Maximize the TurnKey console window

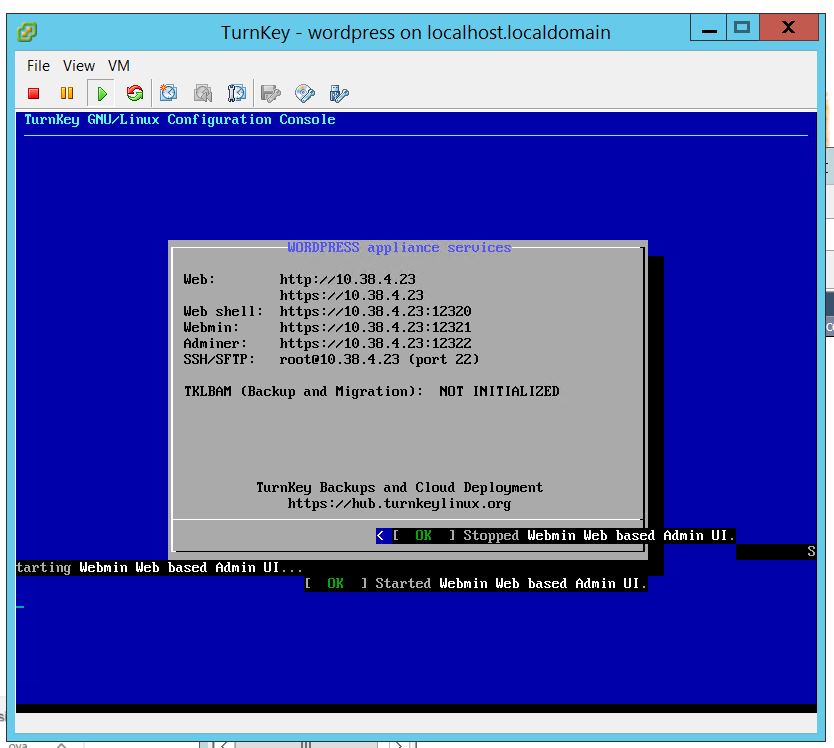[x=741, y=28]
